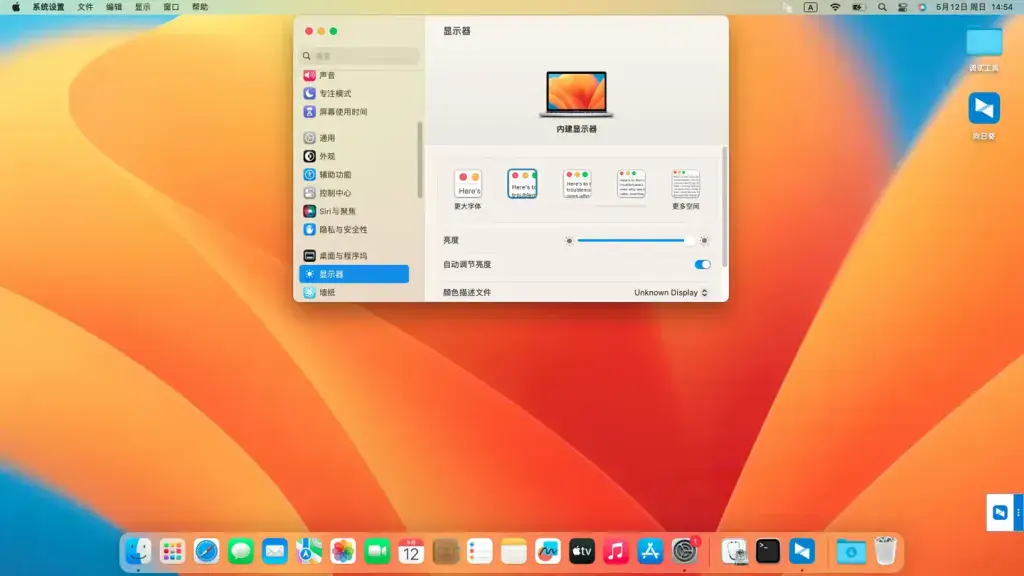
Task: Open Trash from the Dock
Action: (x=885, y=552)
